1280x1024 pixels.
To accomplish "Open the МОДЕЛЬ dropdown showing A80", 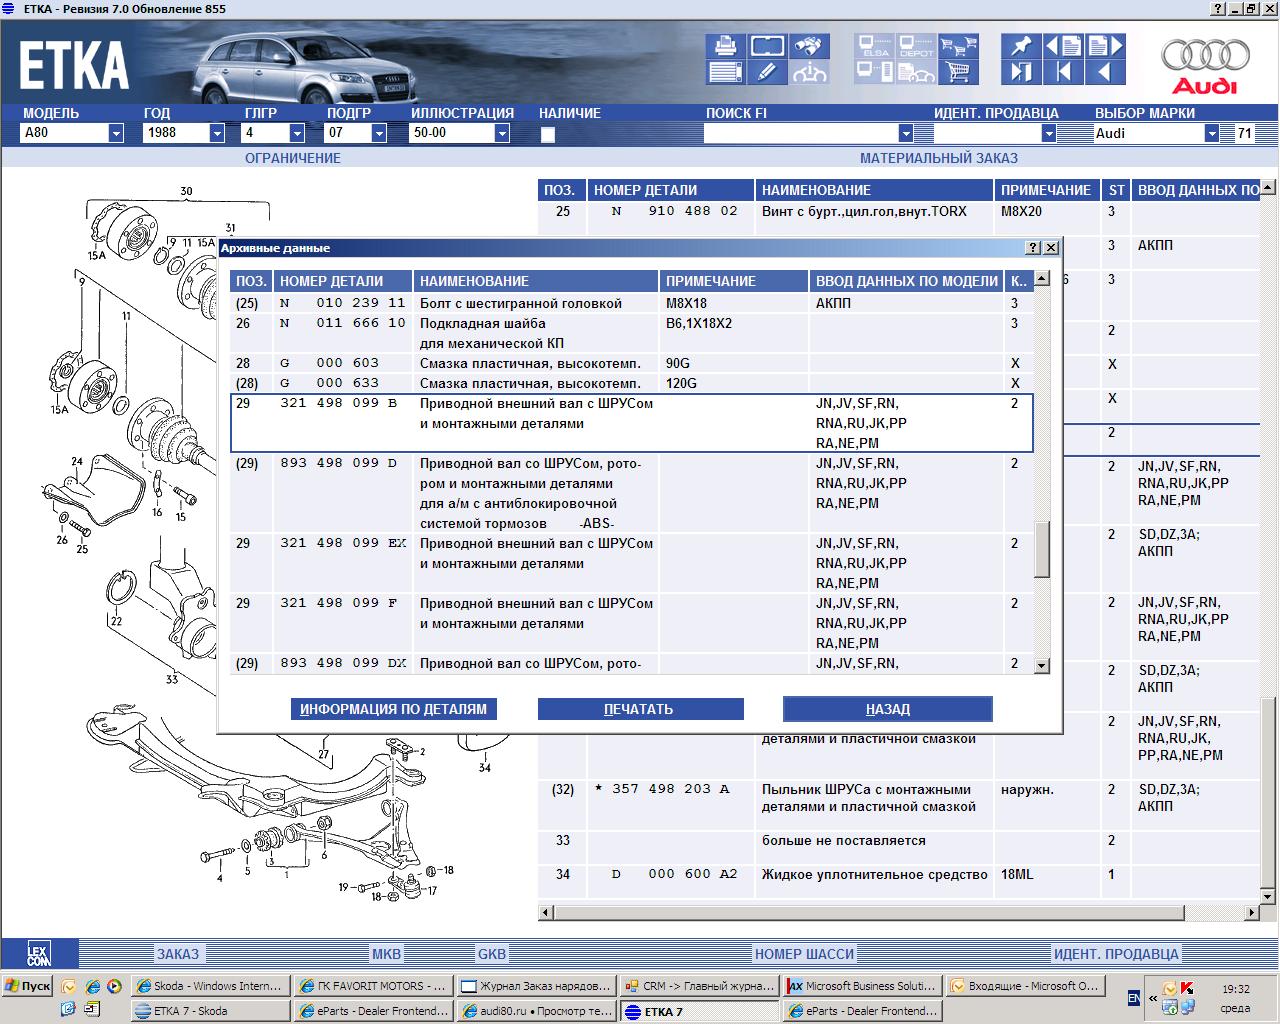I will click(x=116, y=133).
